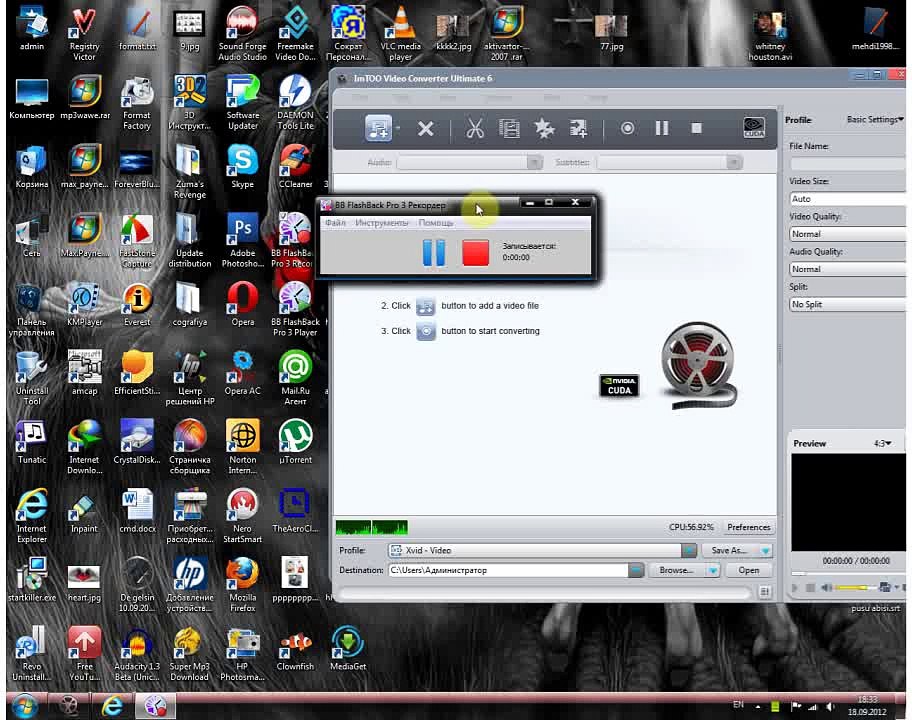Image resolution: width=912 pixels, height=720 pixels.
Task: Open the Video Quality Normal combo box
Action: (847, 234)
